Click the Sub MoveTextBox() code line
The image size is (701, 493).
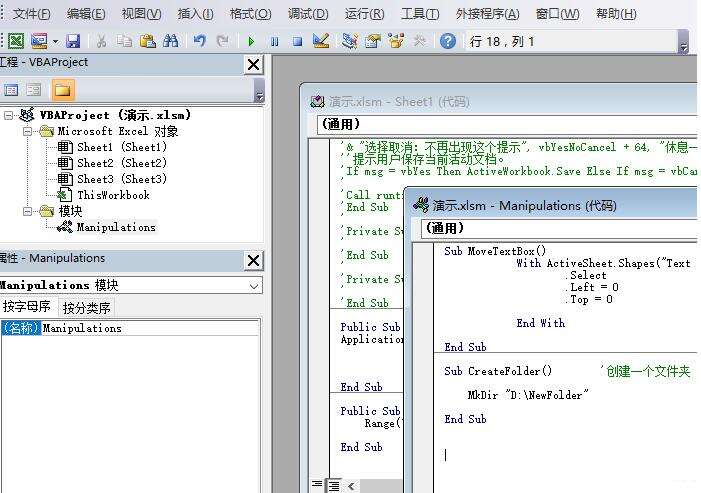[495, 251]
